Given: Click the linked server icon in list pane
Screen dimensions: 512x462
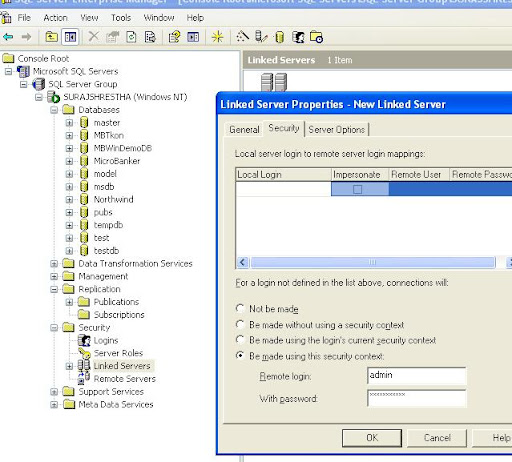Looking at the screenshot, I should point(274,82).
